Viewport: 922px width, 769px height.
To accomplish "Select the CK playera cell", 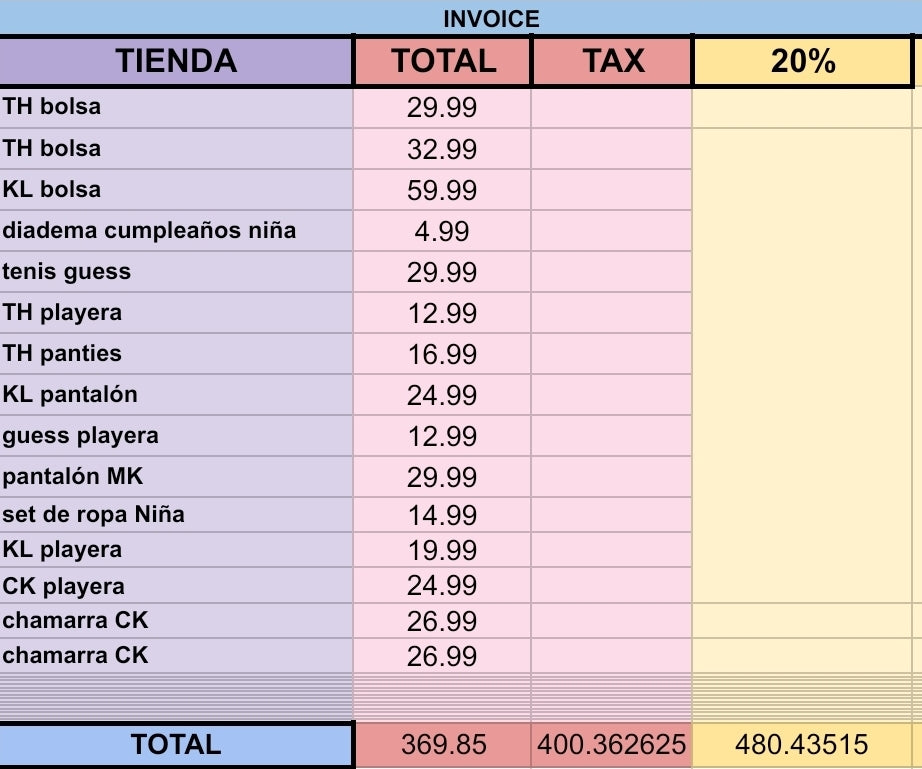I will tap(176, 586).
